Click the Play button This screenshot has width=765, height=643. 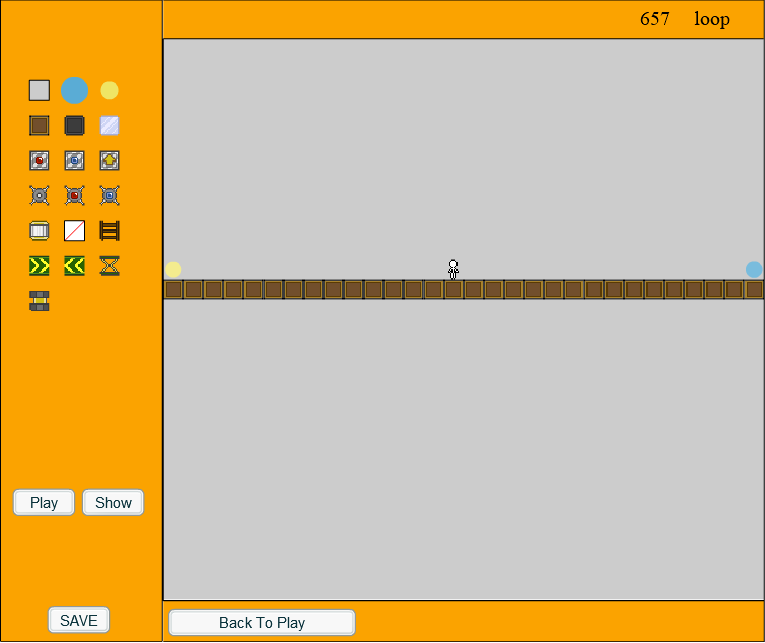[x=44, y=502]
